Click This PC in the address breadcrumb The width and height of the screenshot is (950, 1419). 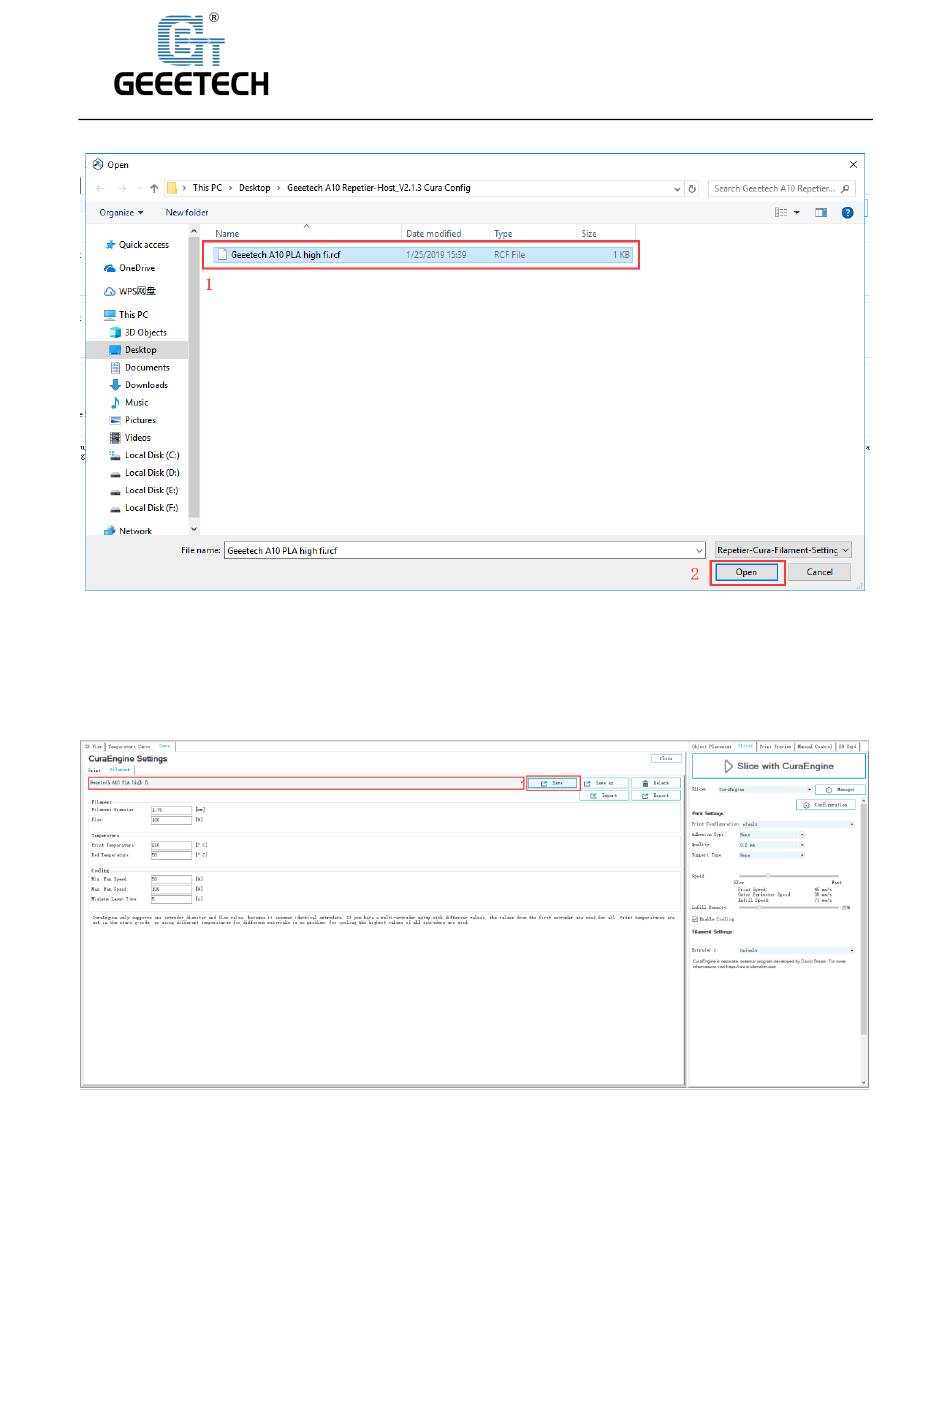click(208, 188)
